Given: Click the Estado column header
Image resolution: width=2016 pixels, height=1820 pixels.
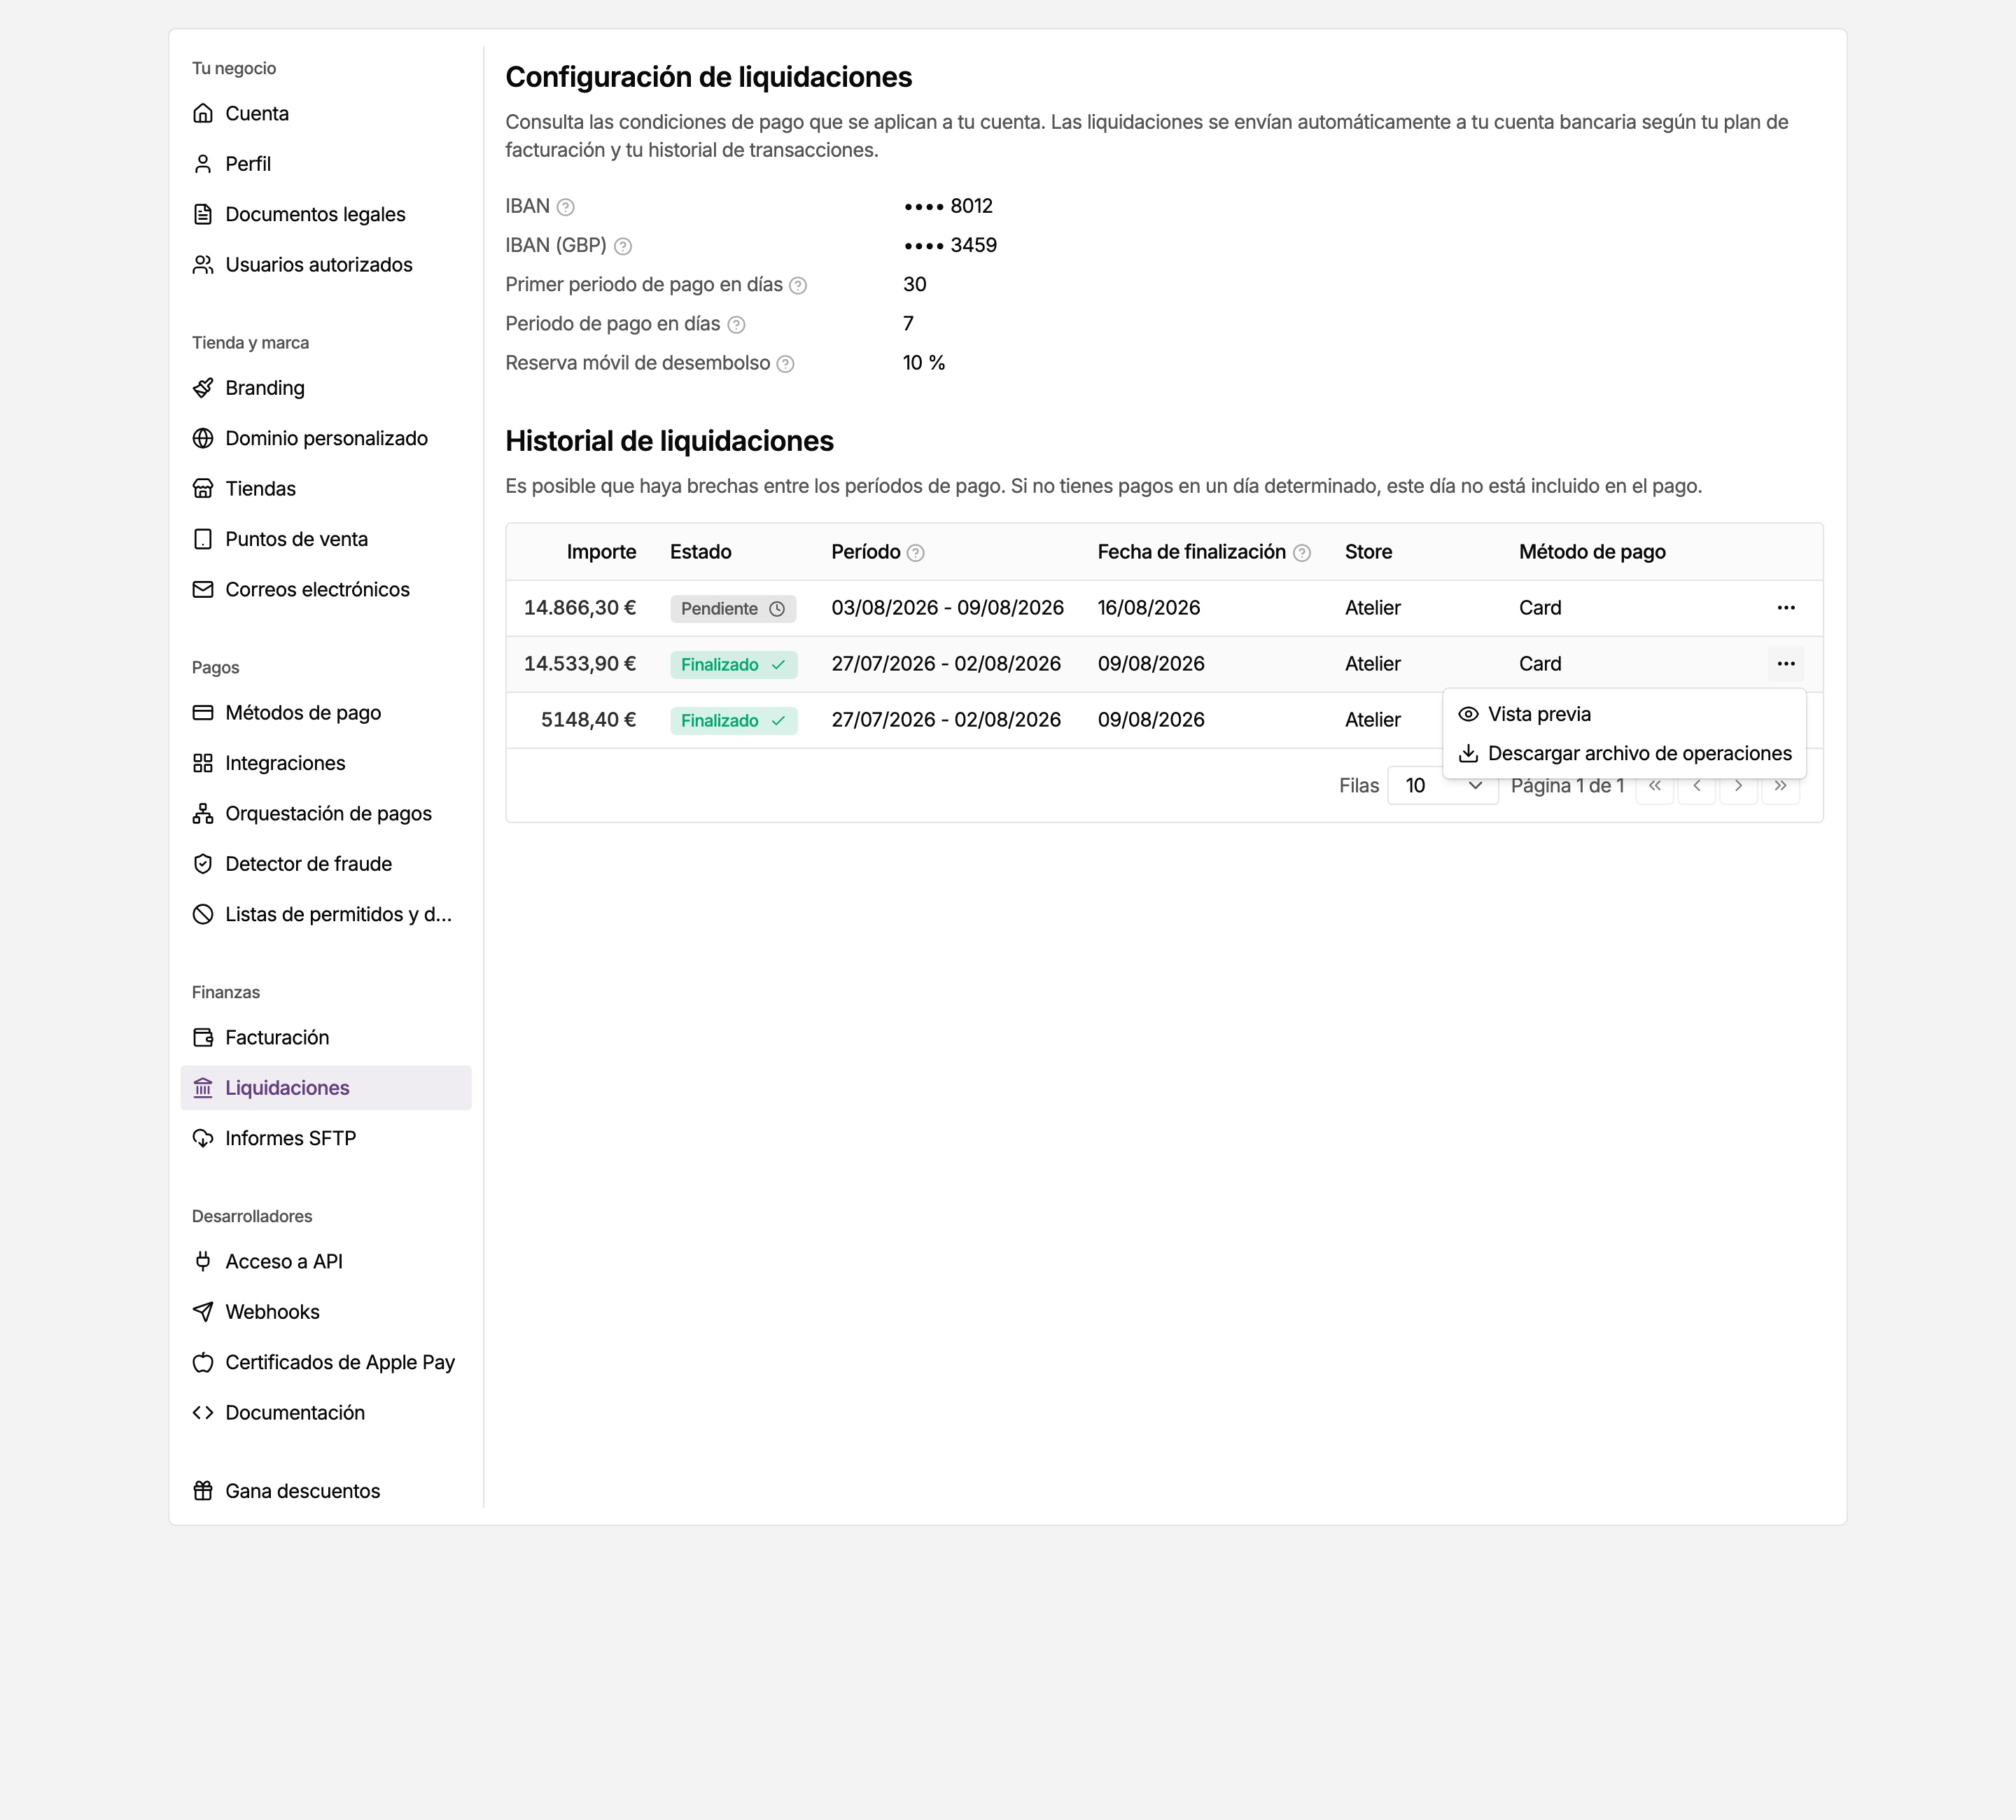Looking at the screenshot, I should tap(700, 552).
